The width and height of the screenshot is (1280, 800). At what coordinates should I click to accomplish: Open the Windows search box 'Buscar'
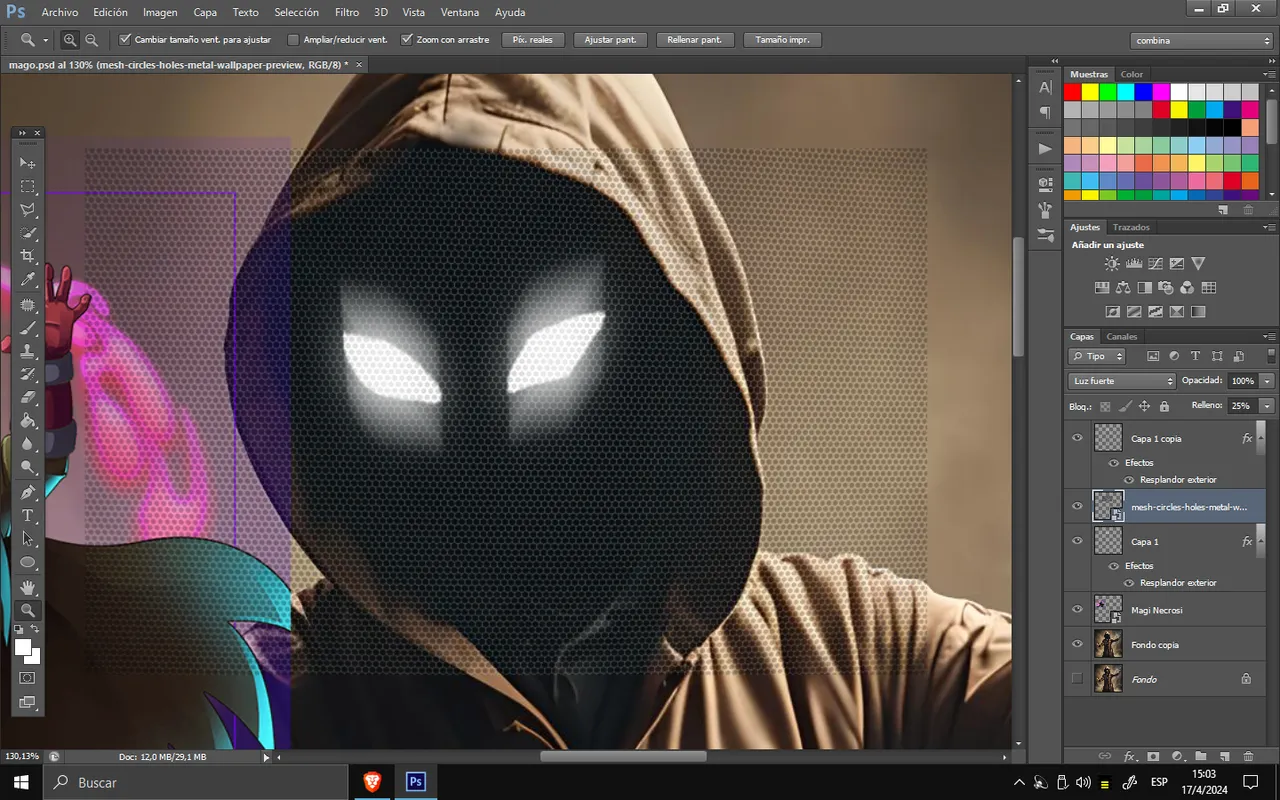(x=195, y=782)
